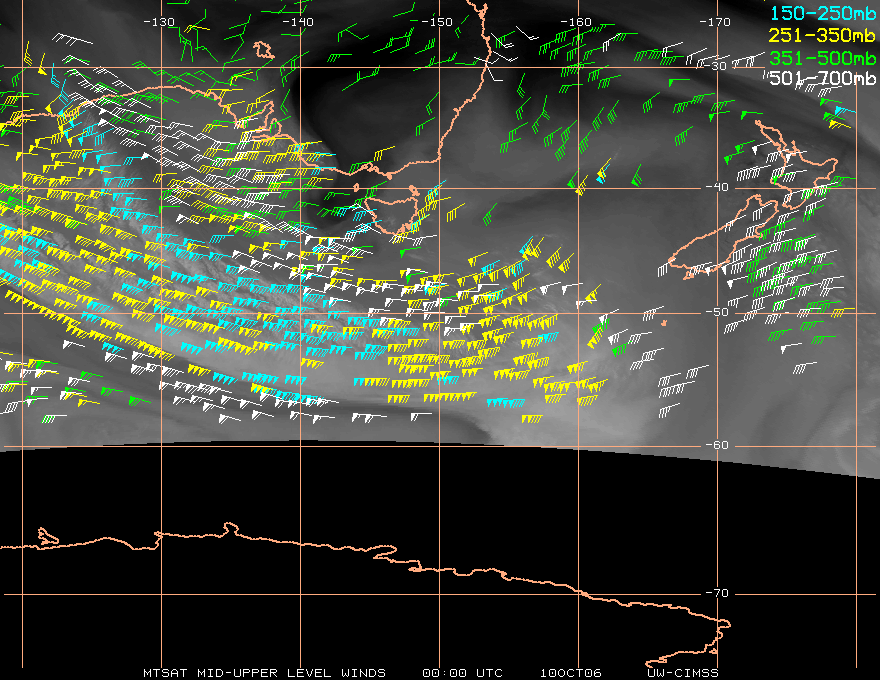Click the -150 longitude label

pos(437,22)
